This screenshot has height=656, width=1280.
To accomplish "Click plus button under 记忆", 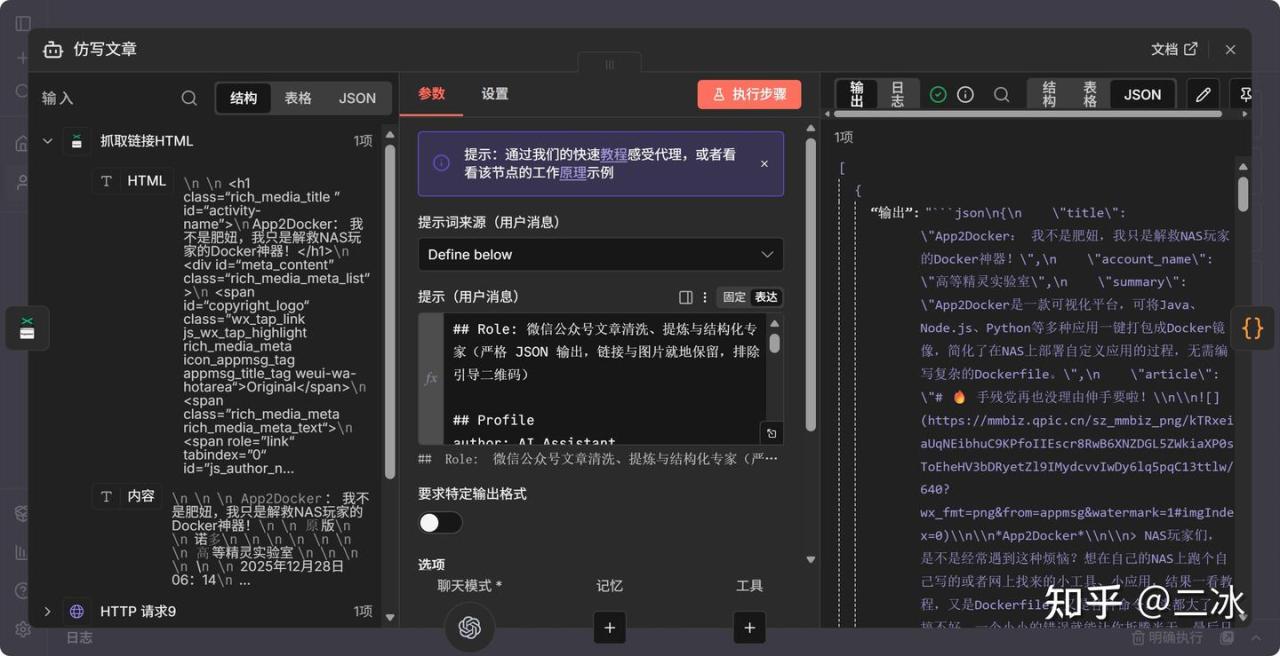I will 609,627.
